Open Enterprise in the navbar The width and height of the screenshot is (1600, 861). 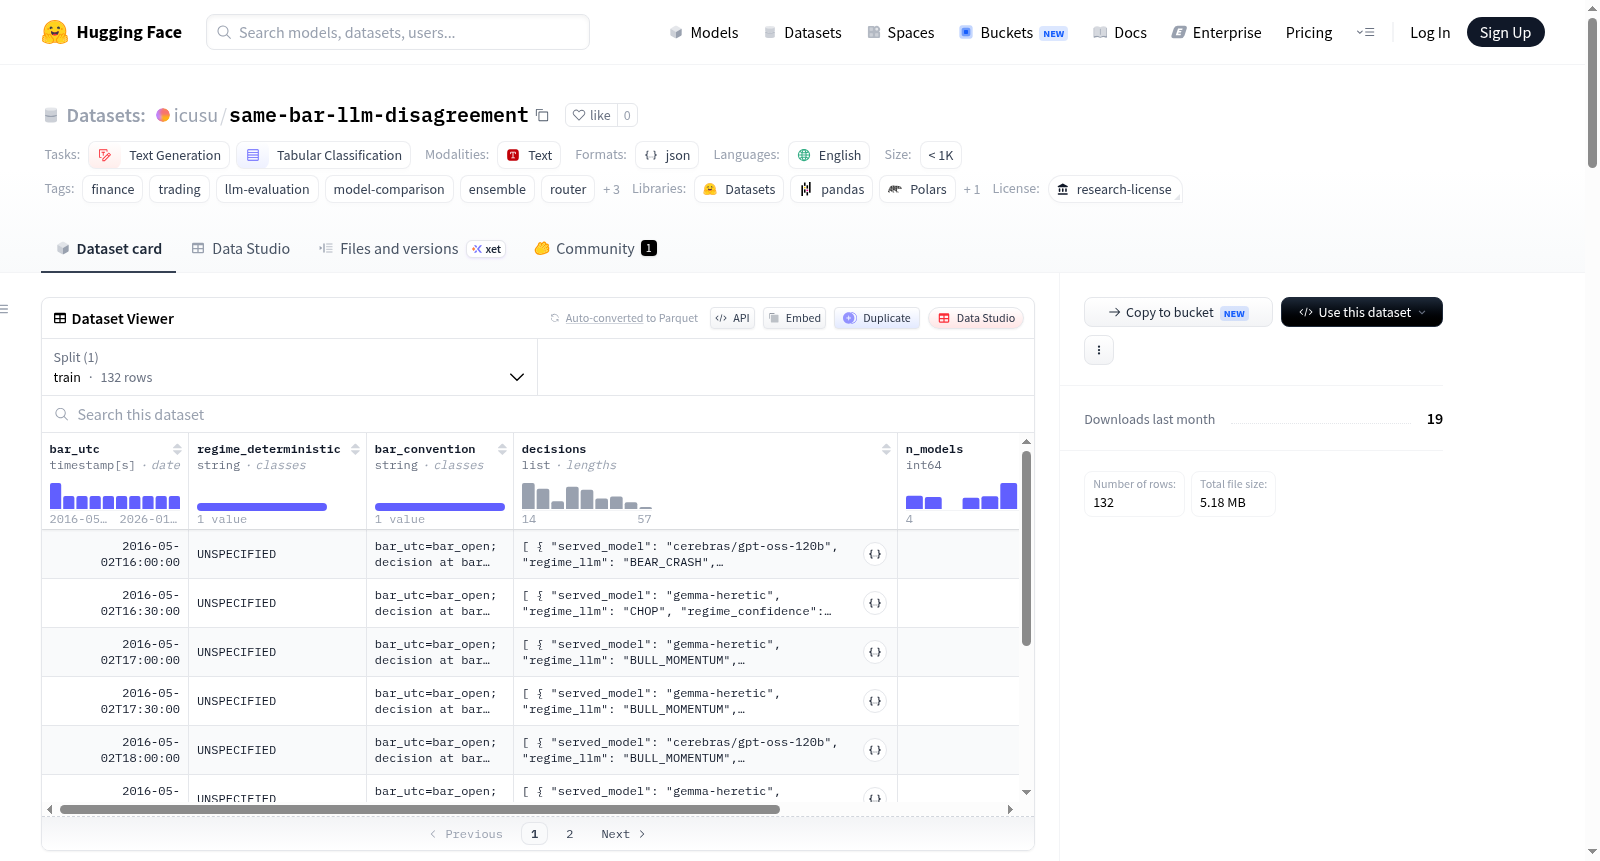(x=1217, y=32)
